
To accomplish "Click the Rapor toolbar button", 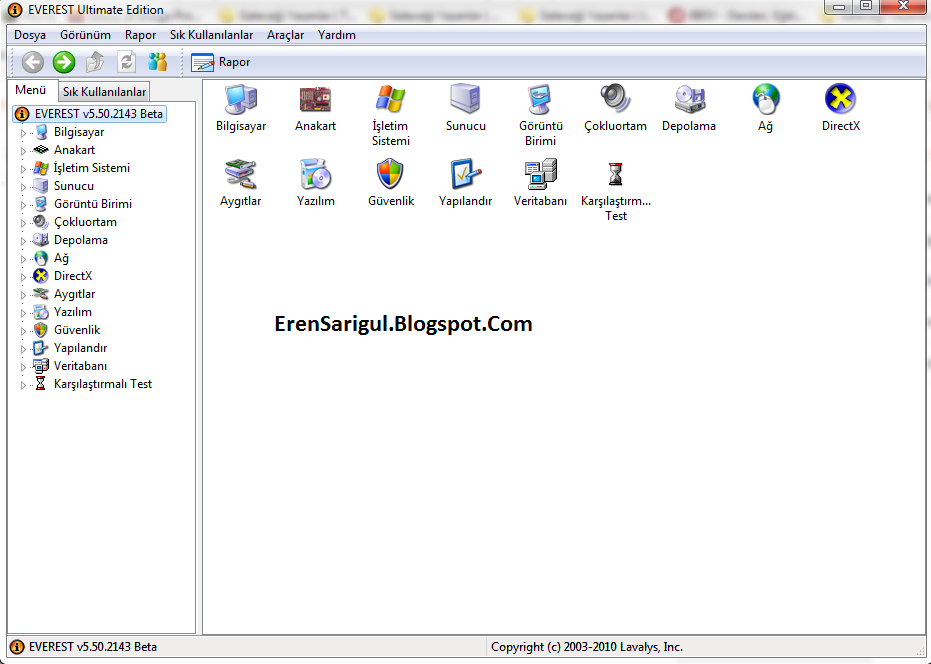I will (x=218, y=61).
